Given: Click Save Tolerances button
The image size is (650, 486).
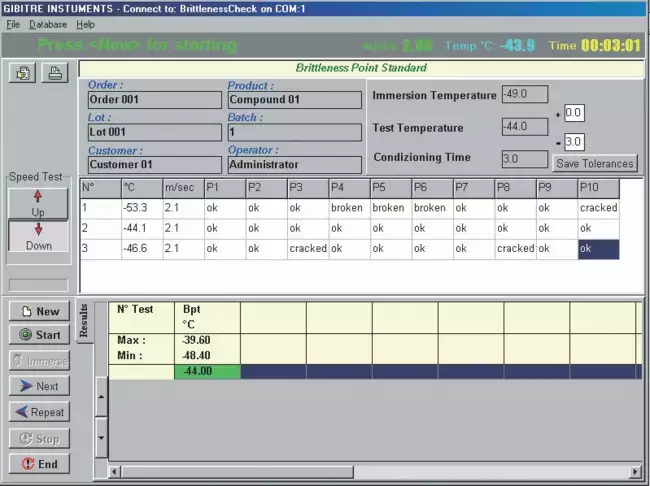Looking at the screenshot, I should click(595, 164).
